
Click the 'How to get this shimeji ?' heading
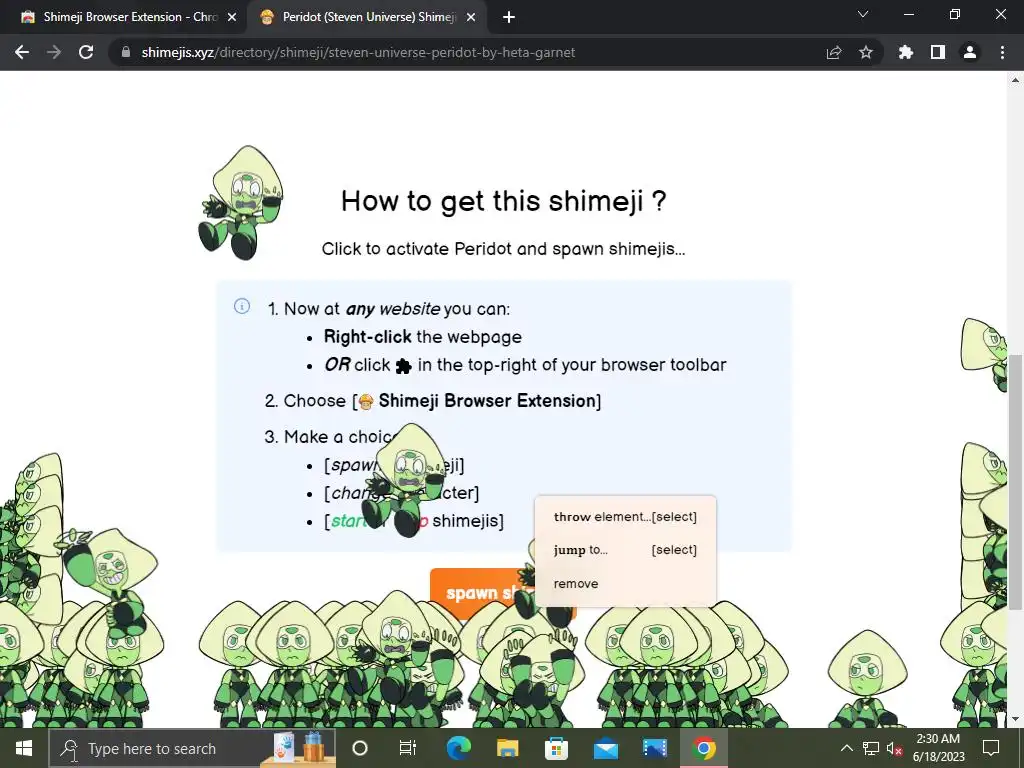coord(504,200)
